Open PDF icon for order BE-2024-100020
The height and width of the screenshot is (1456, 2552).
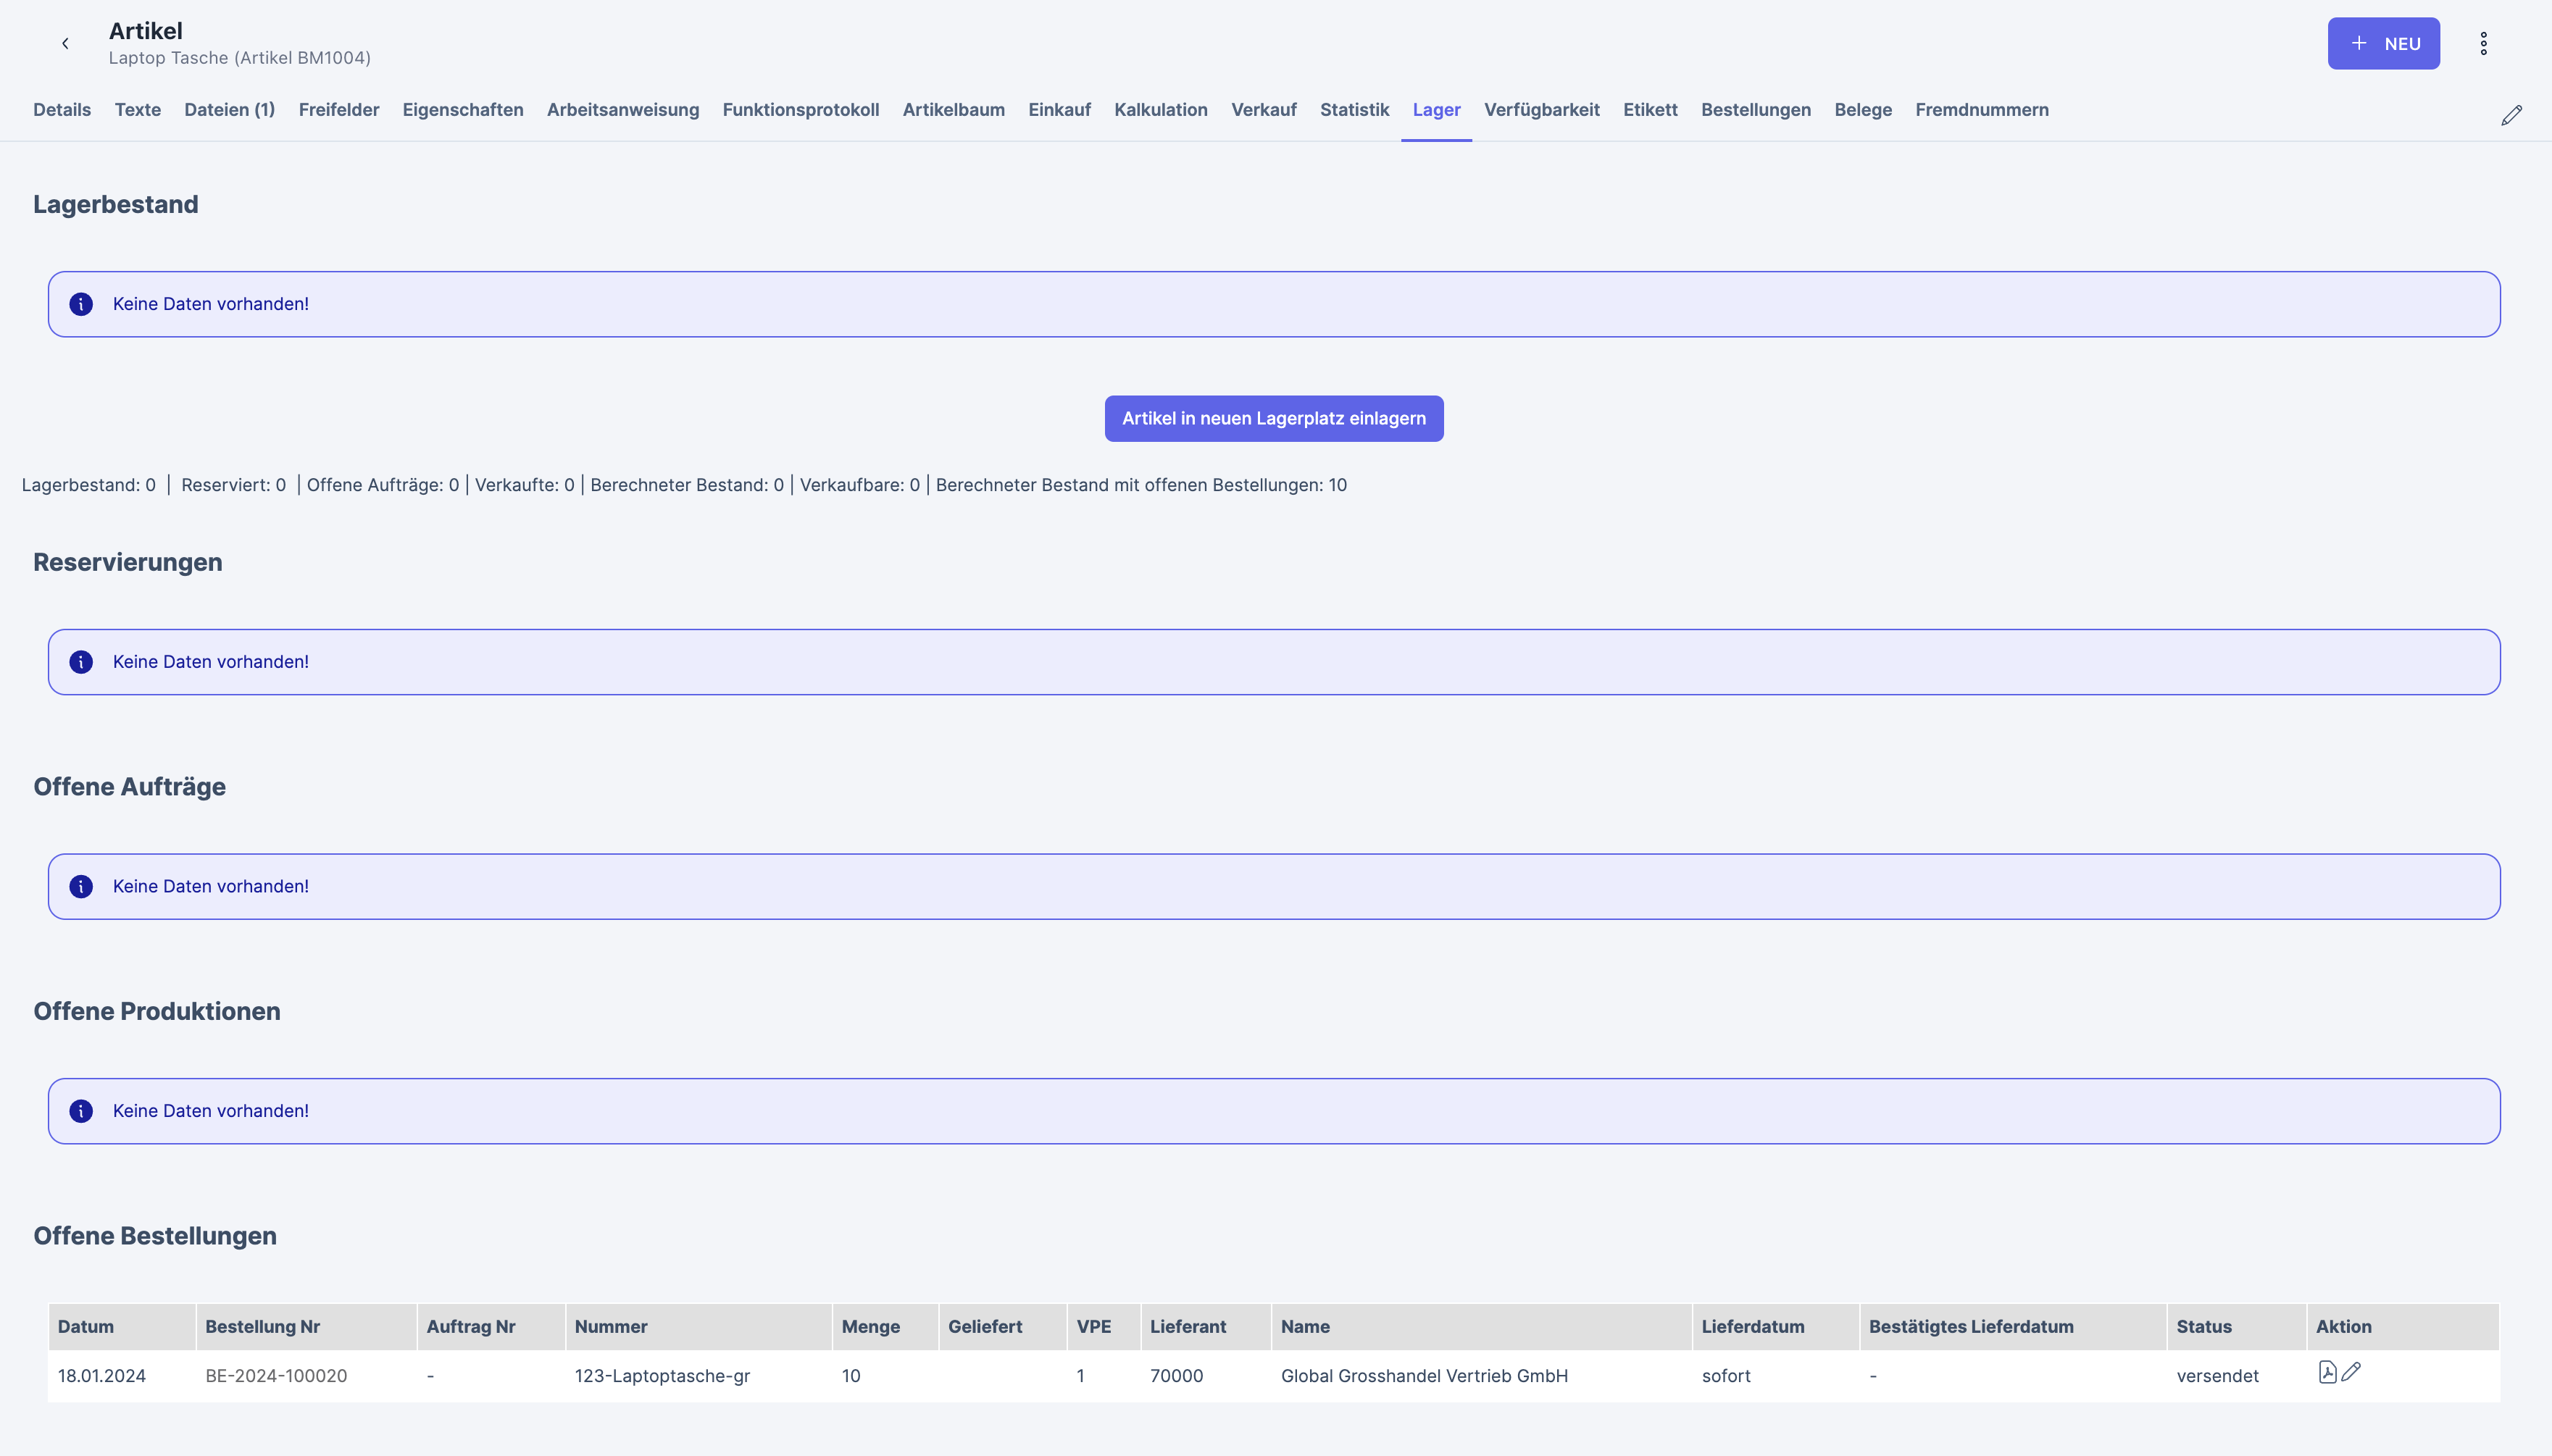click(x=2327, y=1372)
